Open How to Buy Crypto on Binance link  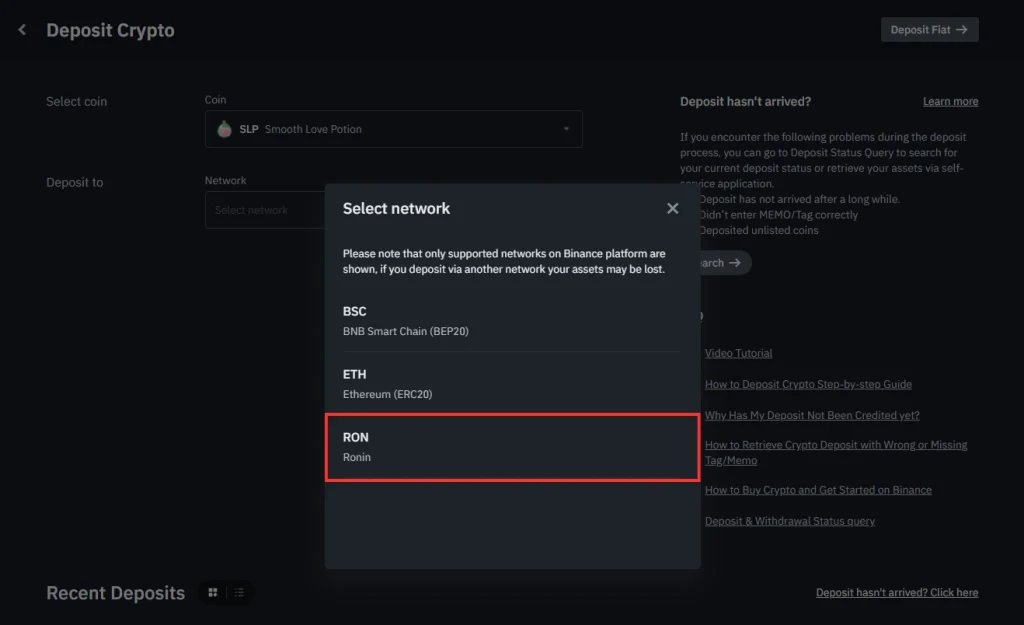[x=818, y=490]
